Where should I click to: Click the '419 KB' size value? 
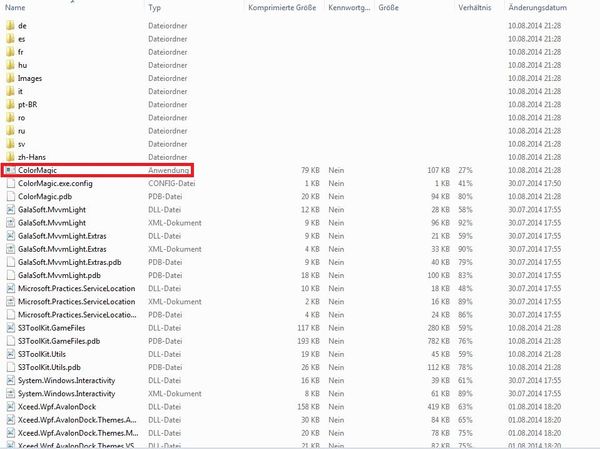coord(439,407)
